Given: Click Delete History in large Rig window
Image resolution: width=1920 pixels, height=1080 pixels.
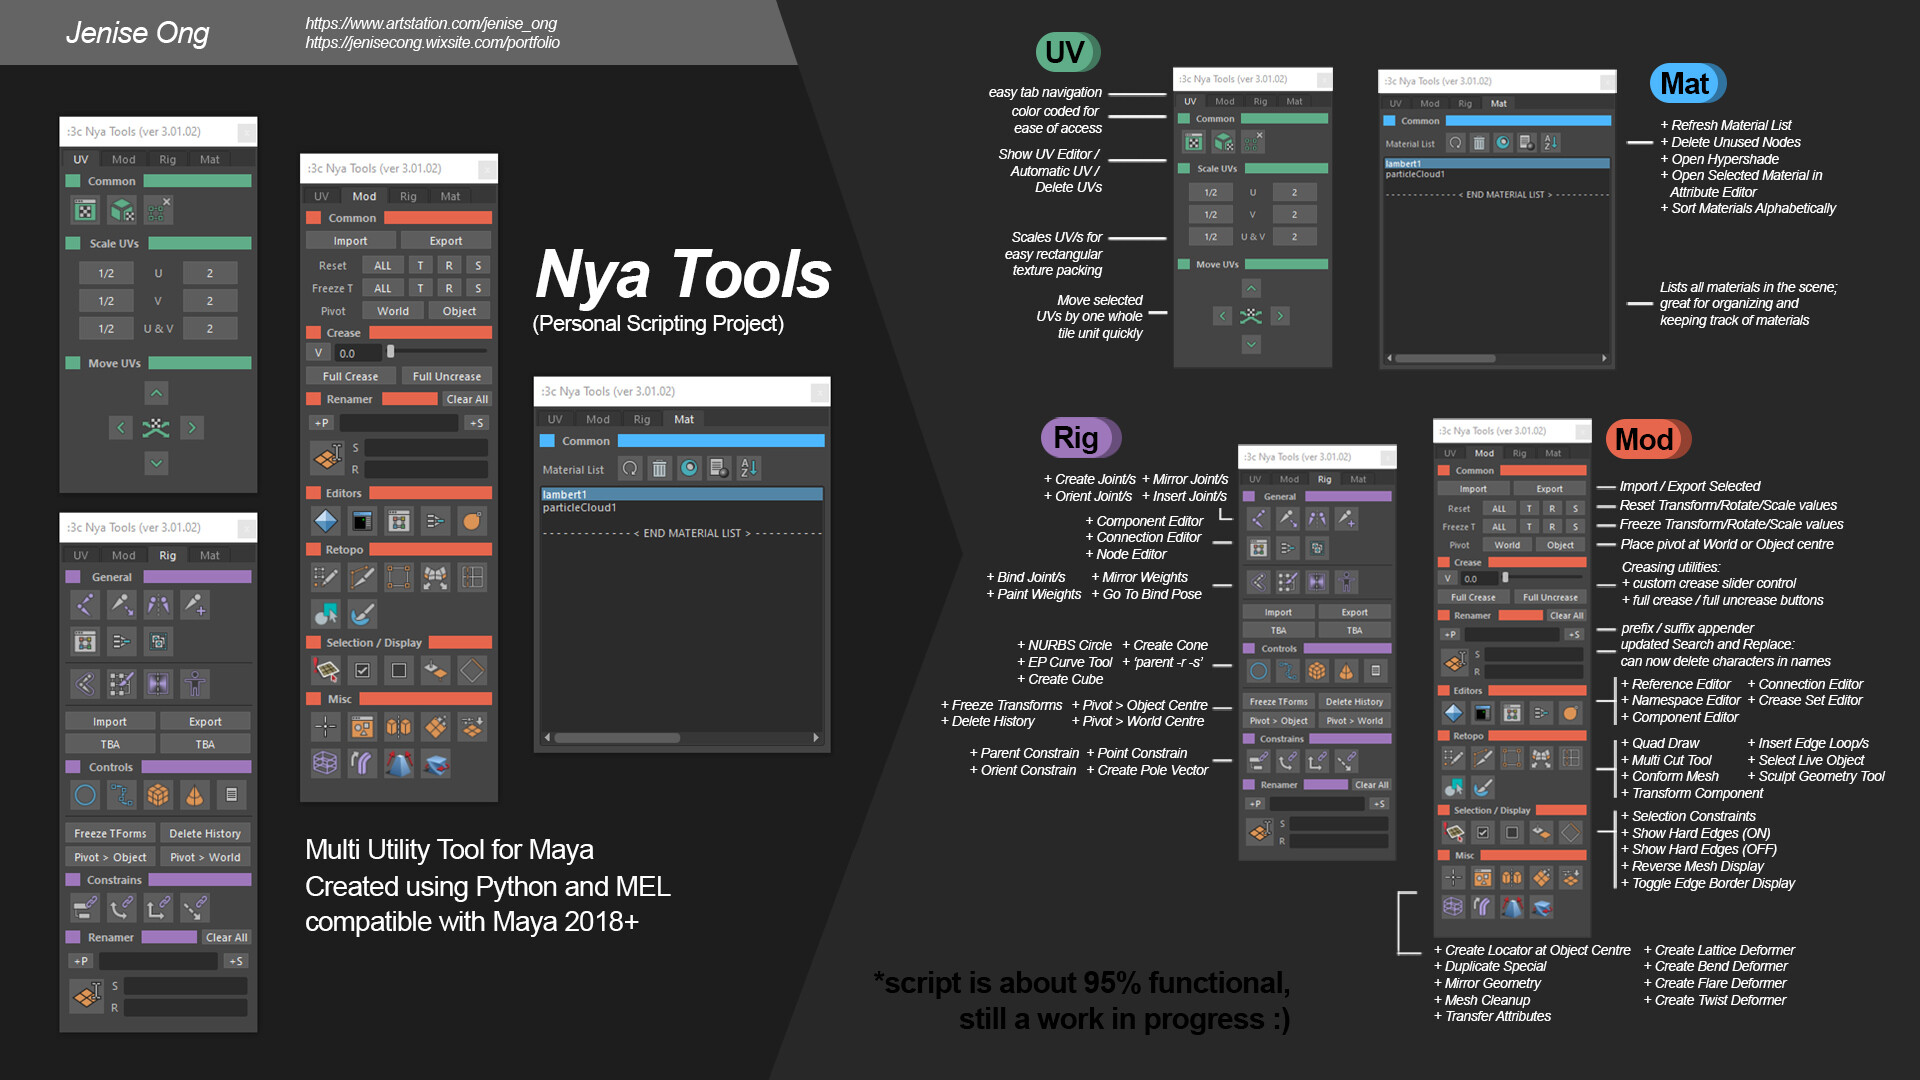Looking at the screenshot, I should click(x=205, y=833).
